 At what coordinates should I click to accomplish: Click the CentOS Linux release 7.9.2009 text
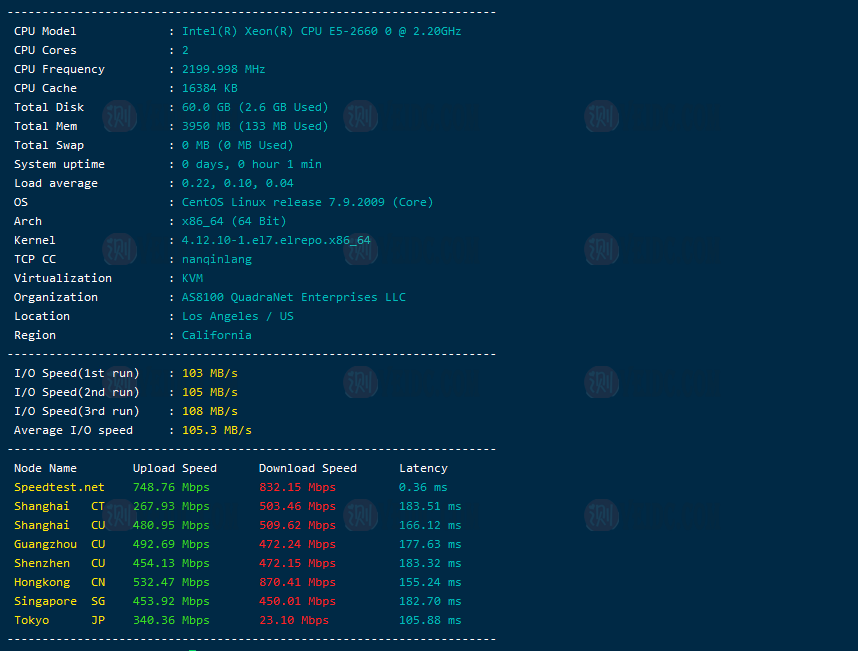pyautogui.click(x=307, y=202)
